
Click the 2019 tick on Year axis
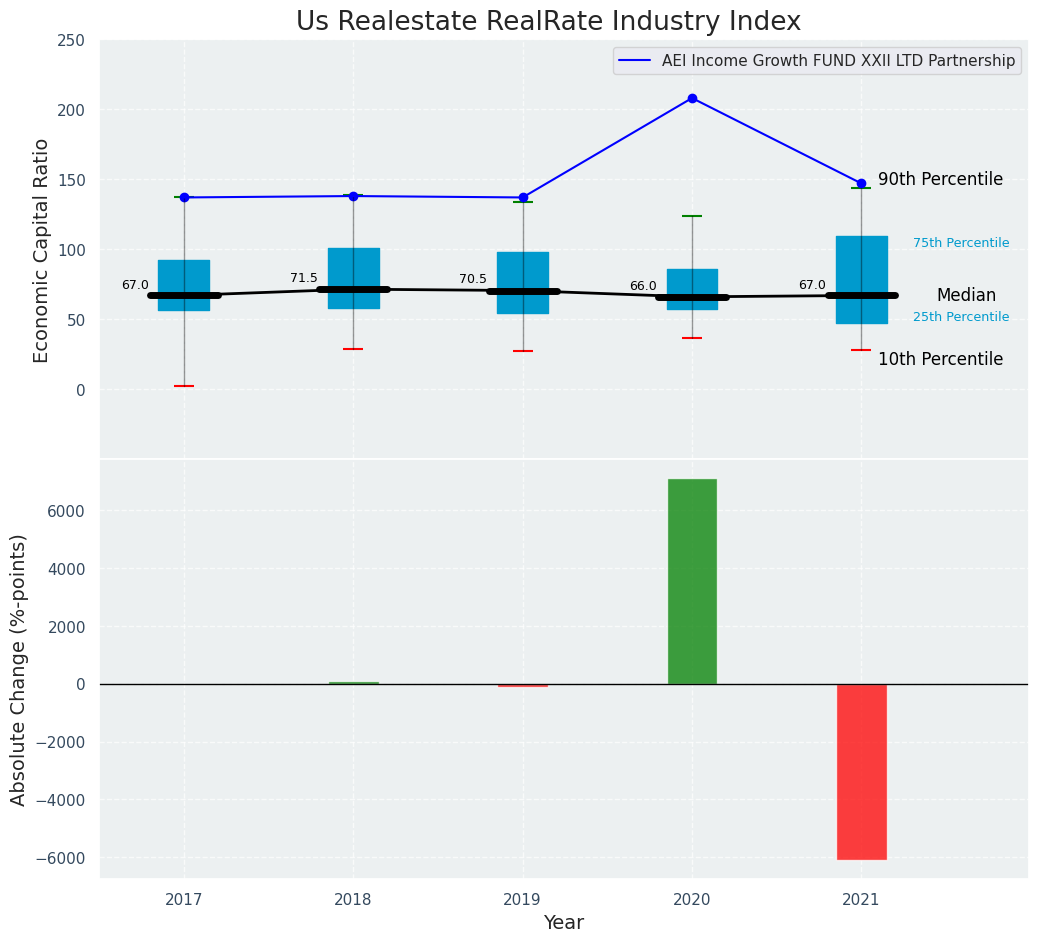click(523, 900)
